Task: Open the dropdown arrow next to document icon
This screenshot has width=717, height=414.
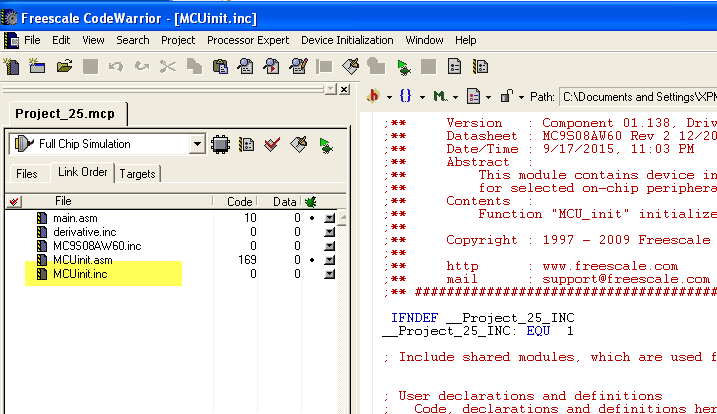Action: pos(488,97)
